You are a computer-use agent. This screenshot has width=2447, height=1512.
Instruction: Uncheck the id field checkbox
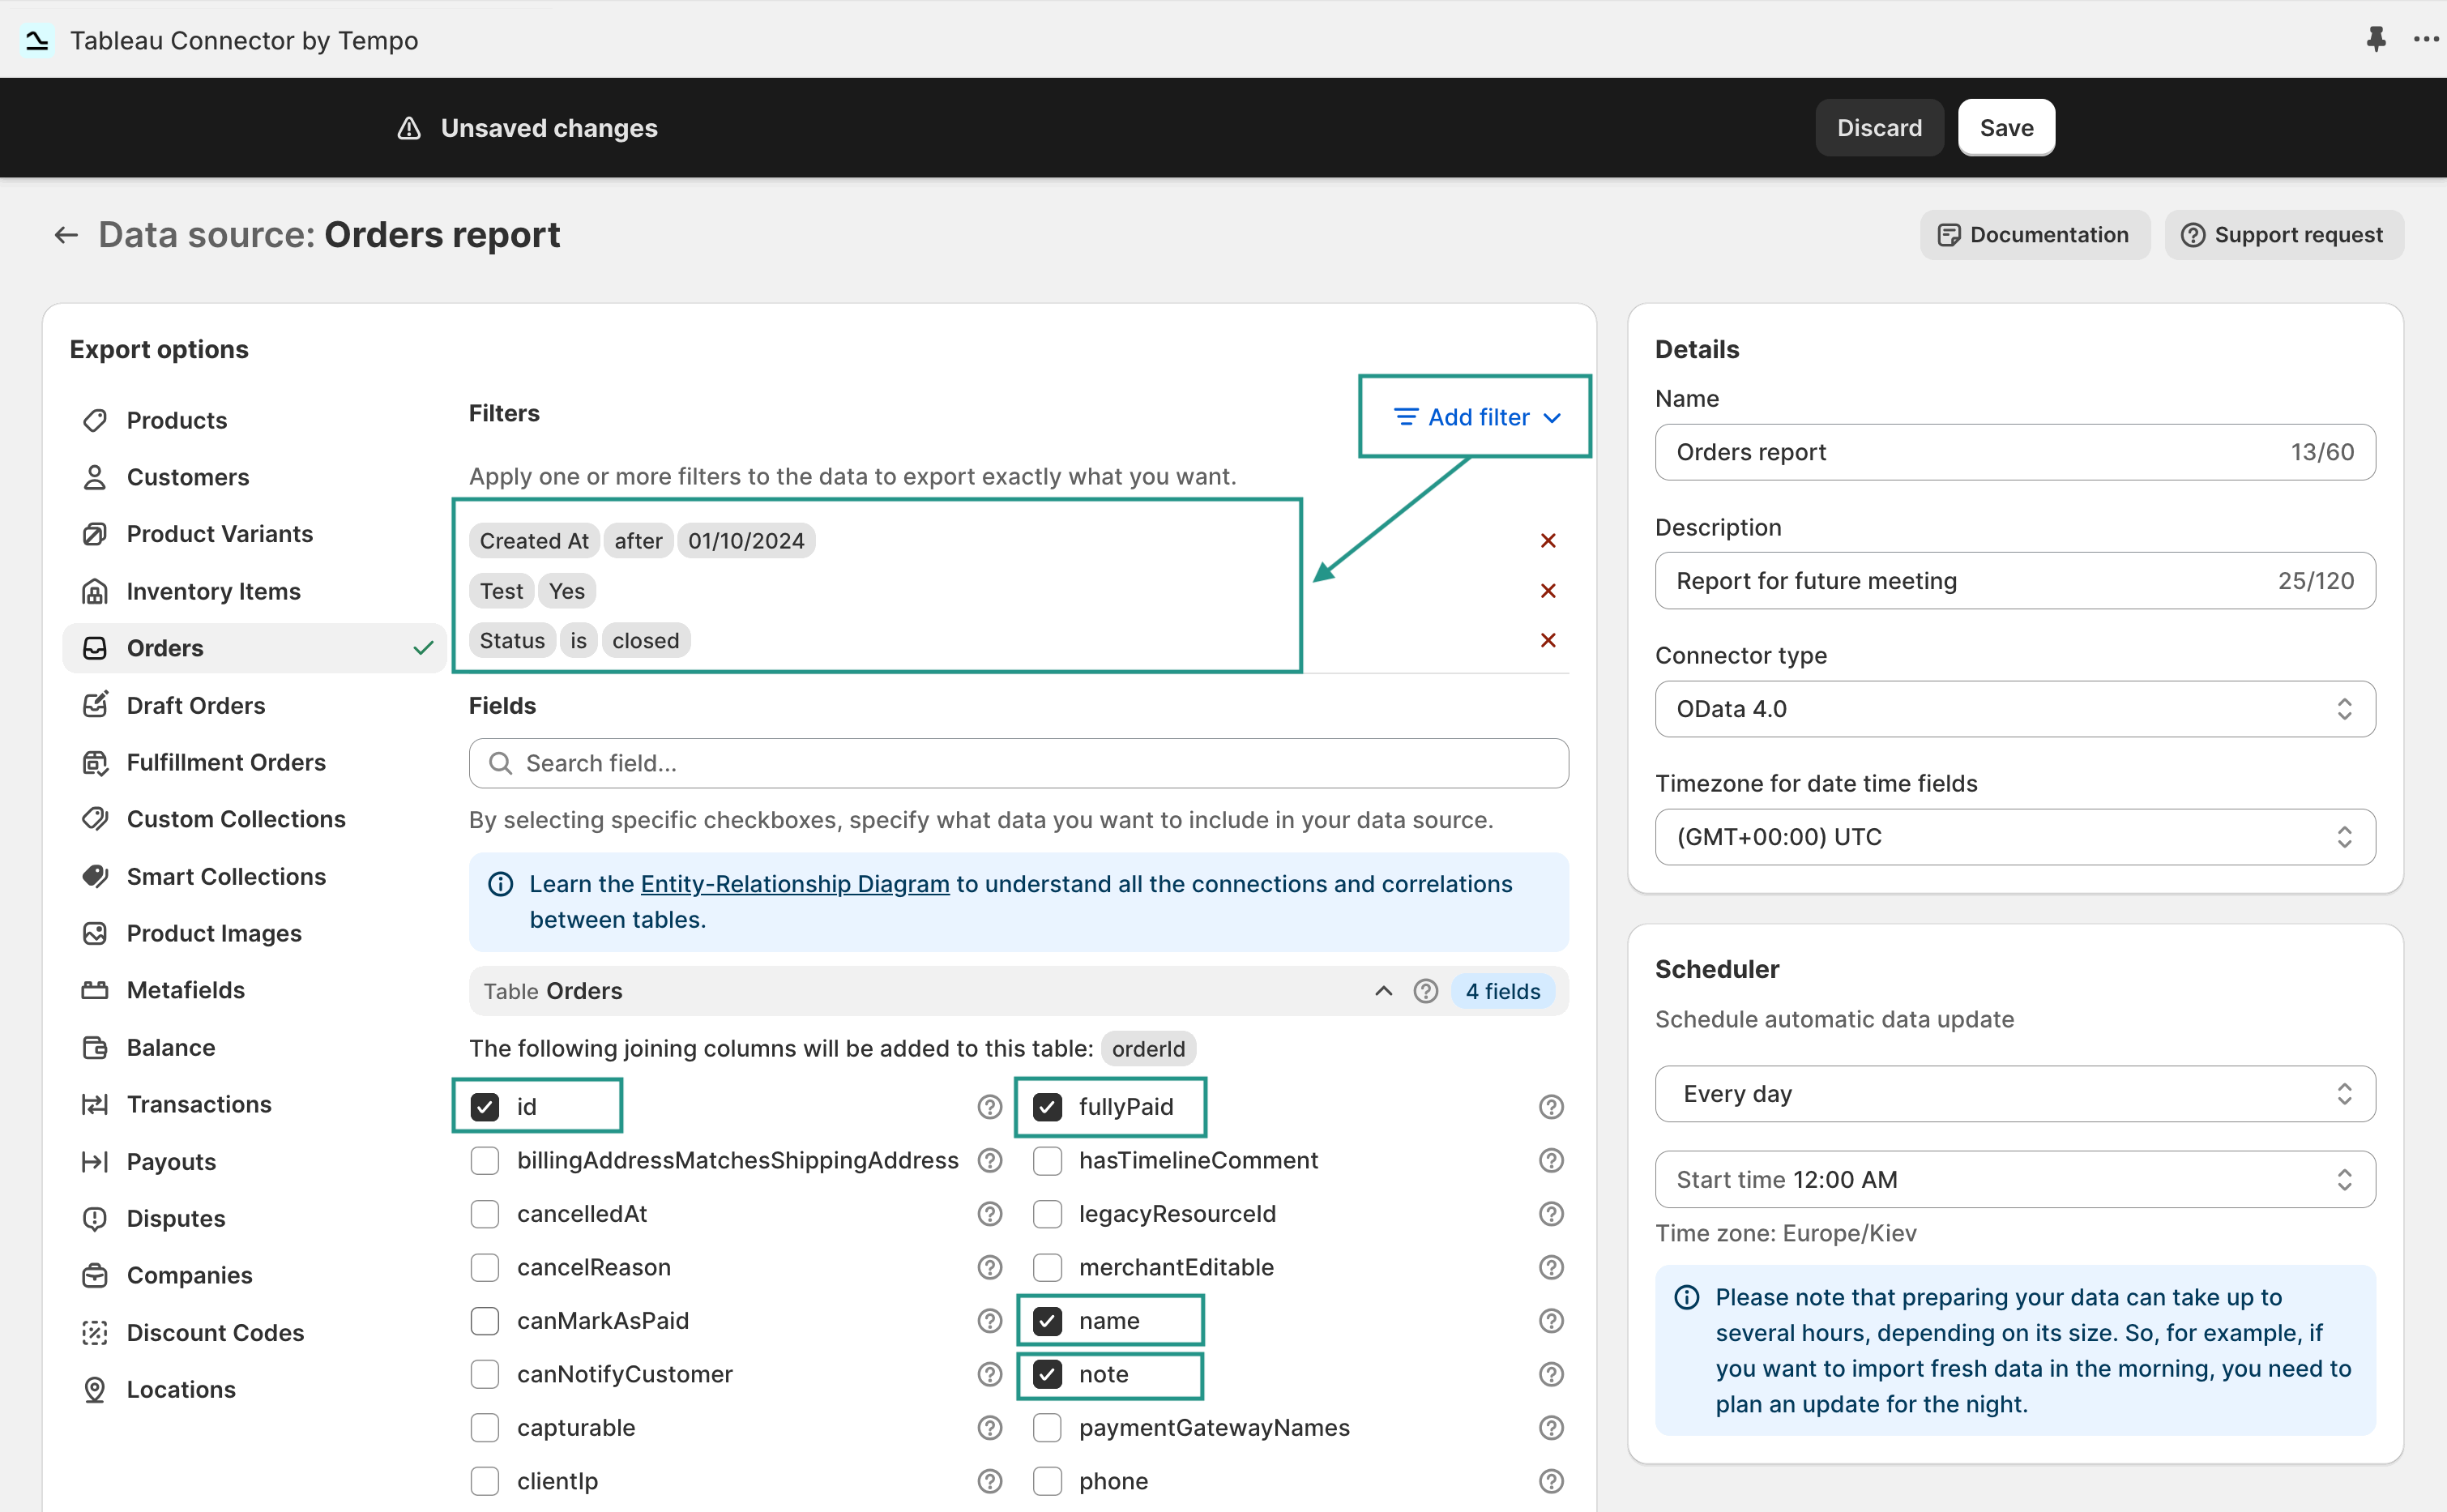pyautogui.click(x=486, y=1107)
